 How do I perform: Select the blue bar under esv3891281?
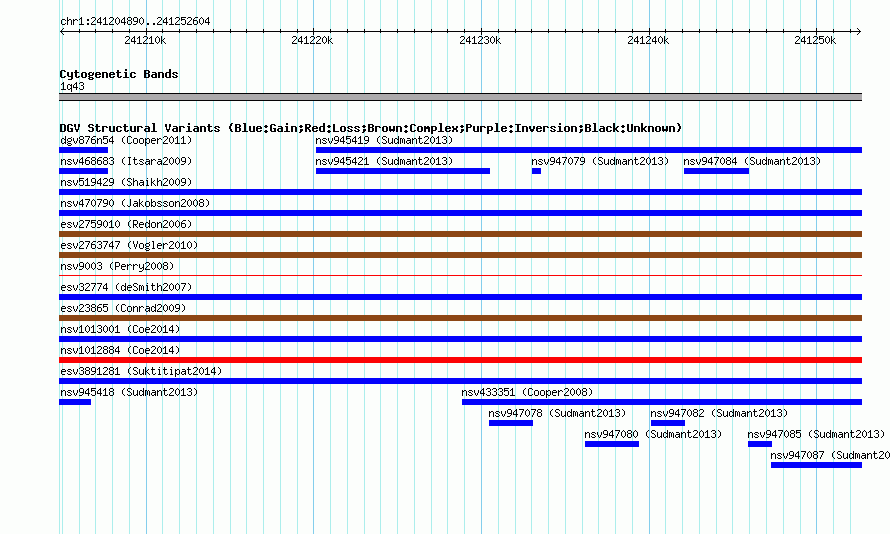coord(460,381)
